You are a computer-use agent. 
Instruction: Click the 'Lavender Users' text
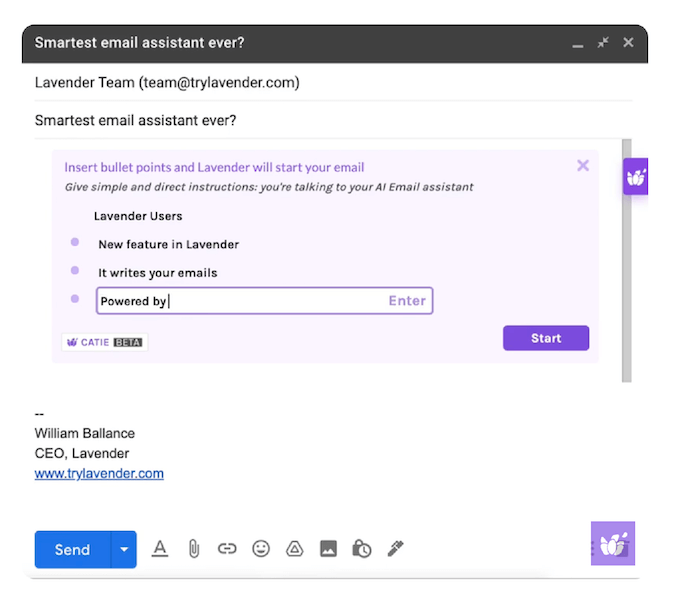(138, 216)
